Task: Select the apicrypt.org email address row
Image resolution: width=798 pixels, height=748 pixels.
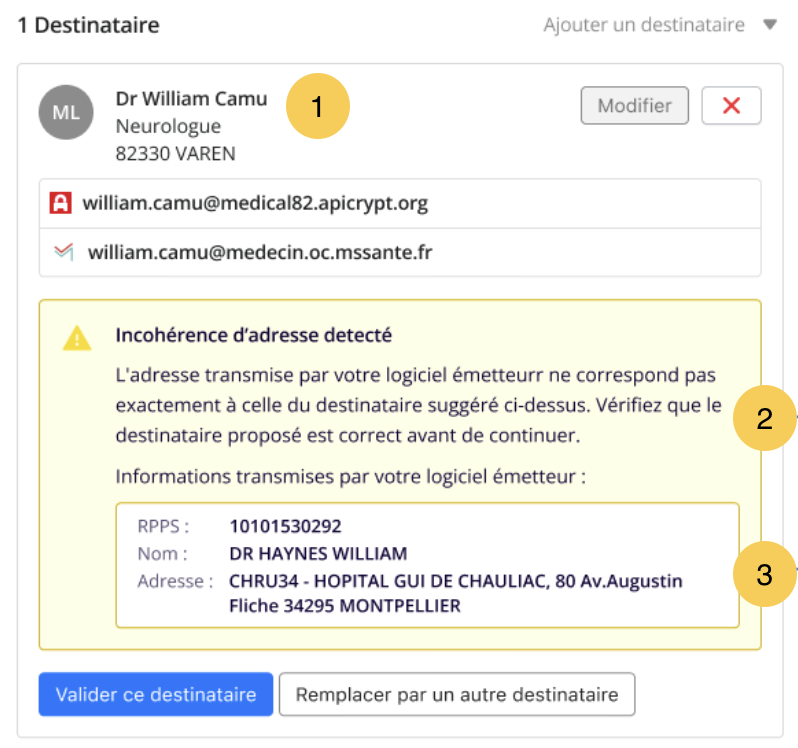Action: (x=400, y=204)
